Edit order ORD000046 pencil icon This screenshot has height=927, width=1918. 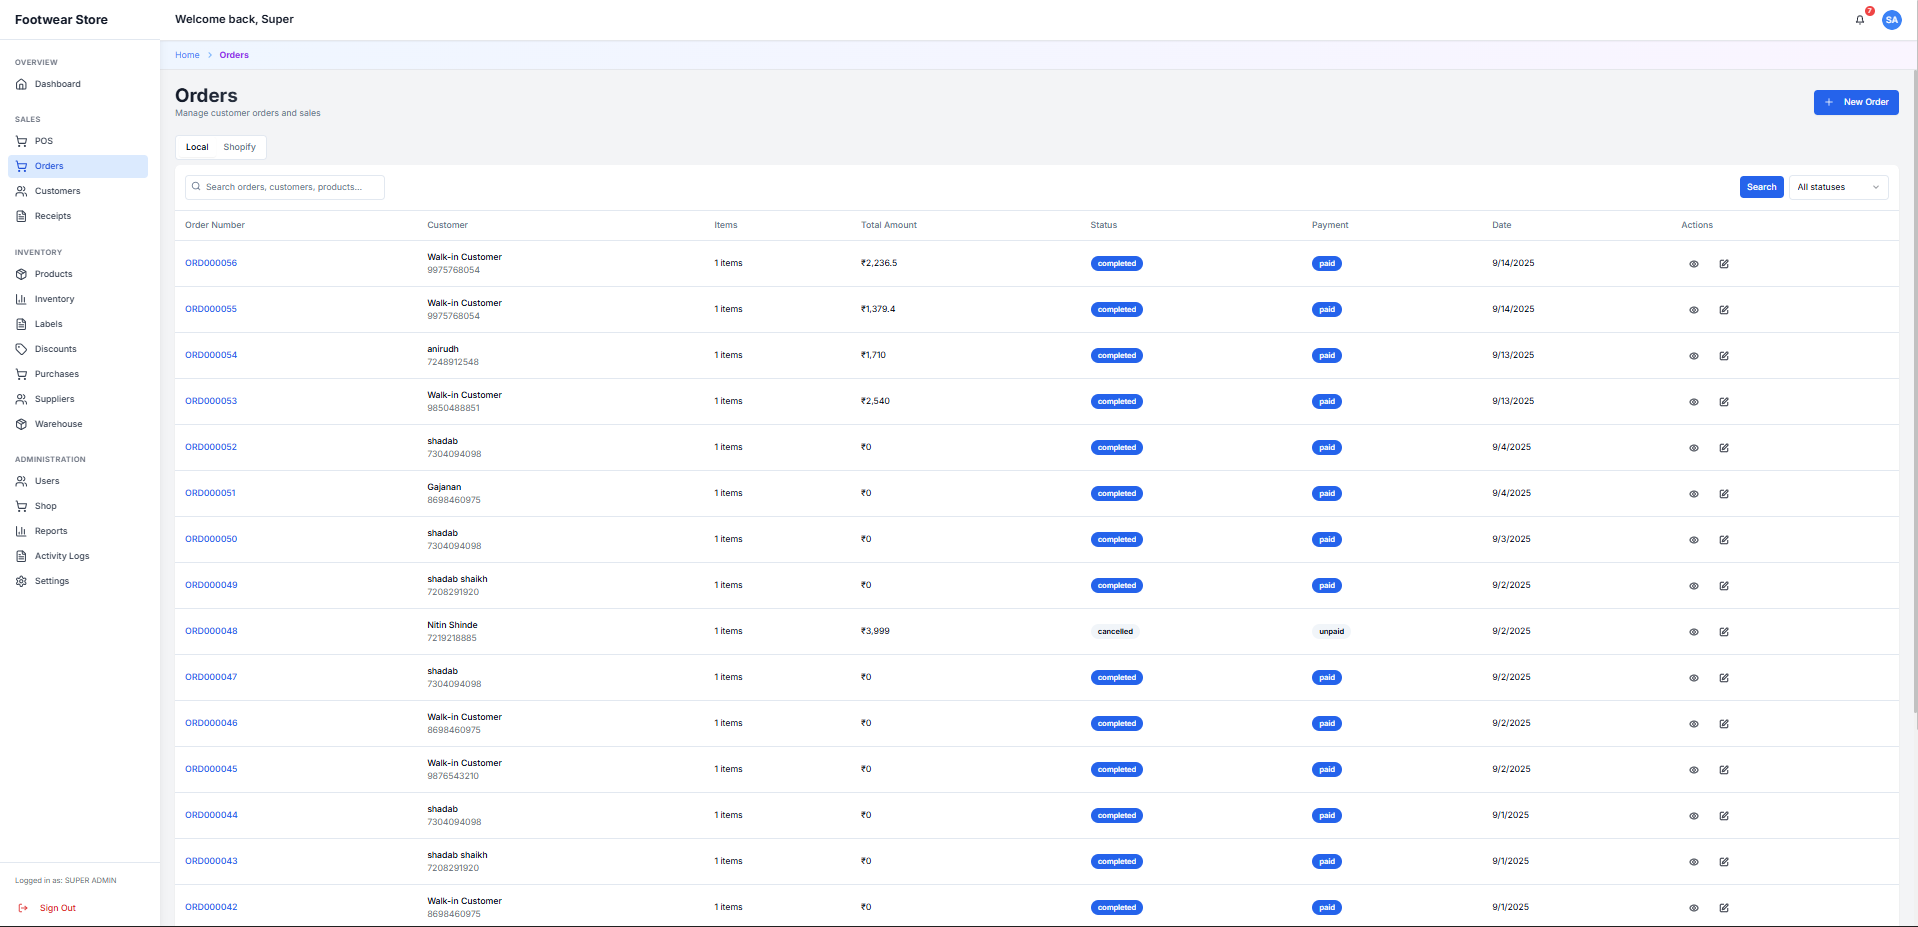[1724, 724]
